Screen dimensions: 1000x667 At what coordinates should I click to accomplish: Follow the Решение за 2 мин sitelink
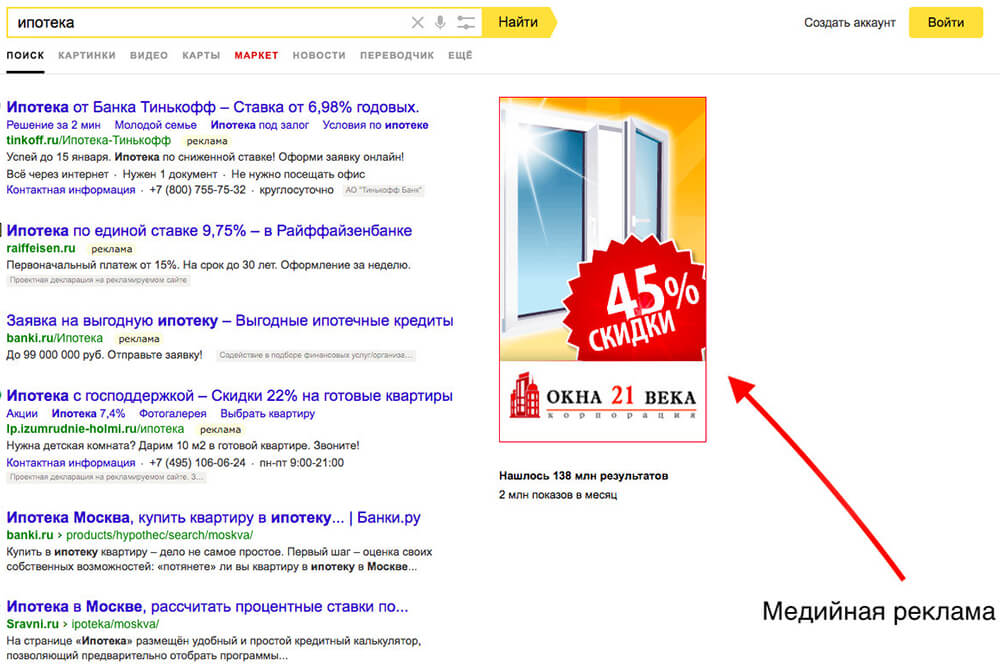pos(54,125)
